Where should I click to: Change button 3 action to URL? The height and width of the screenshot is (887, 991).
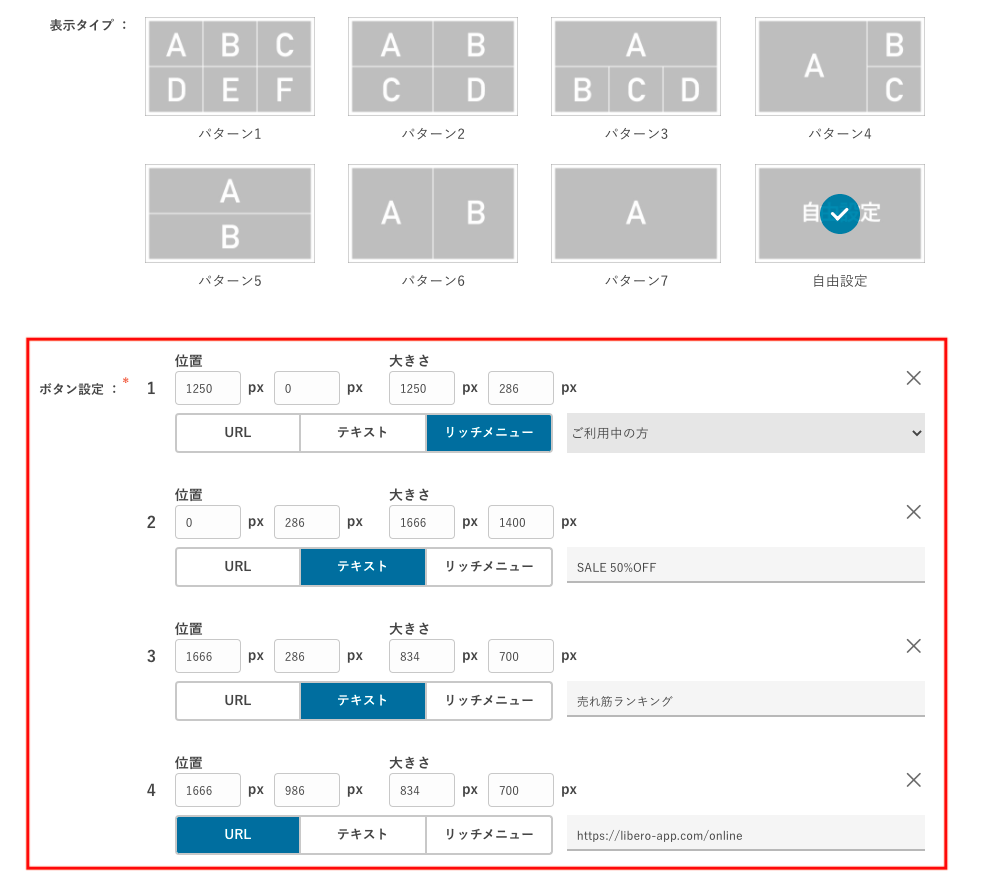pyautogui.click(x=238, y=701)
